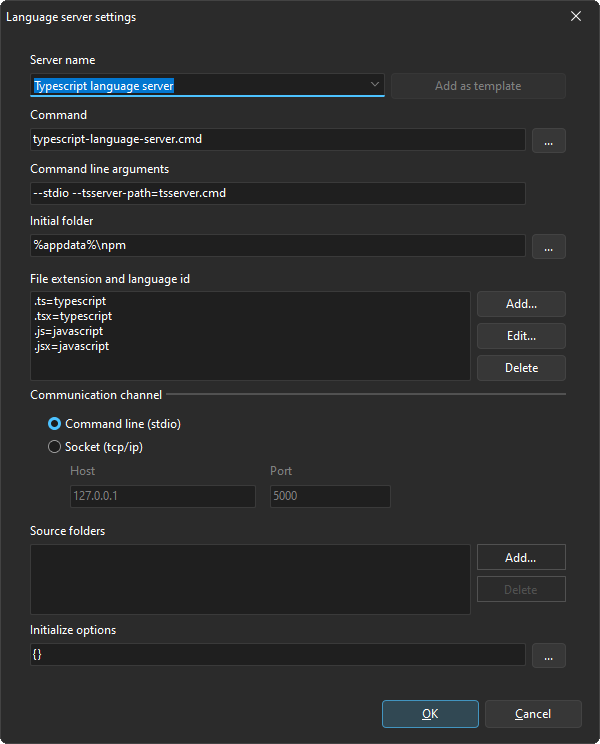Image resolution: width=600 pixels, height=744 pixels.
Task: Cancel the language server settings
Action: point(533,714)
